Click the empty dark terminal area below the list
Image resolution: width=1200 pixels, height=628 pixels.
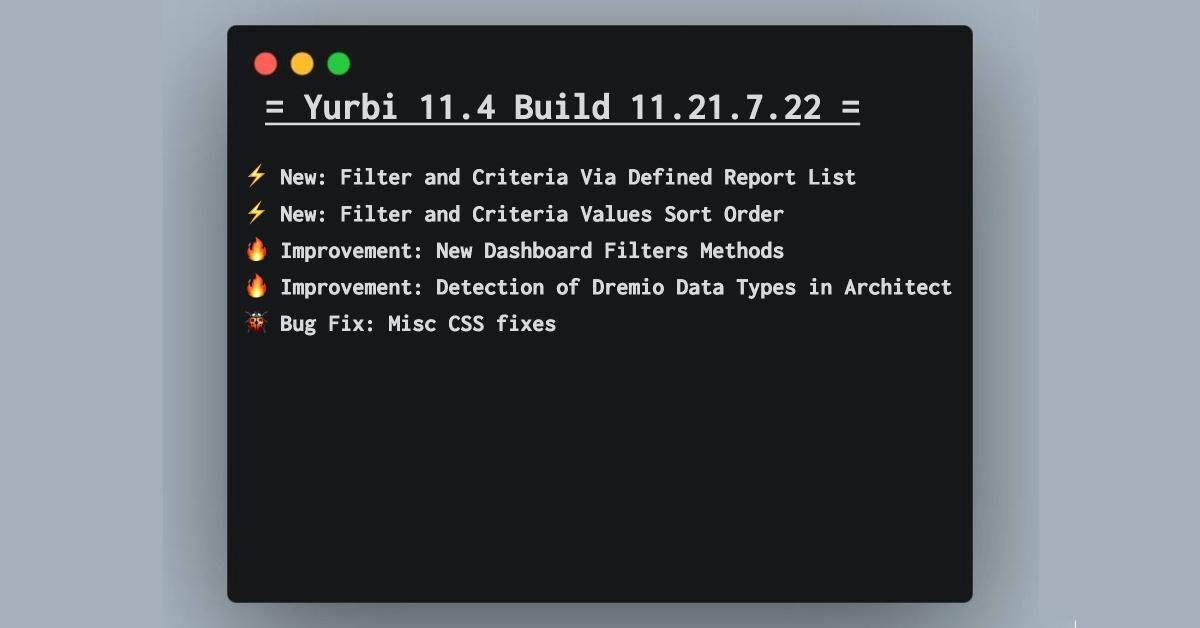[x=600, y=470]
